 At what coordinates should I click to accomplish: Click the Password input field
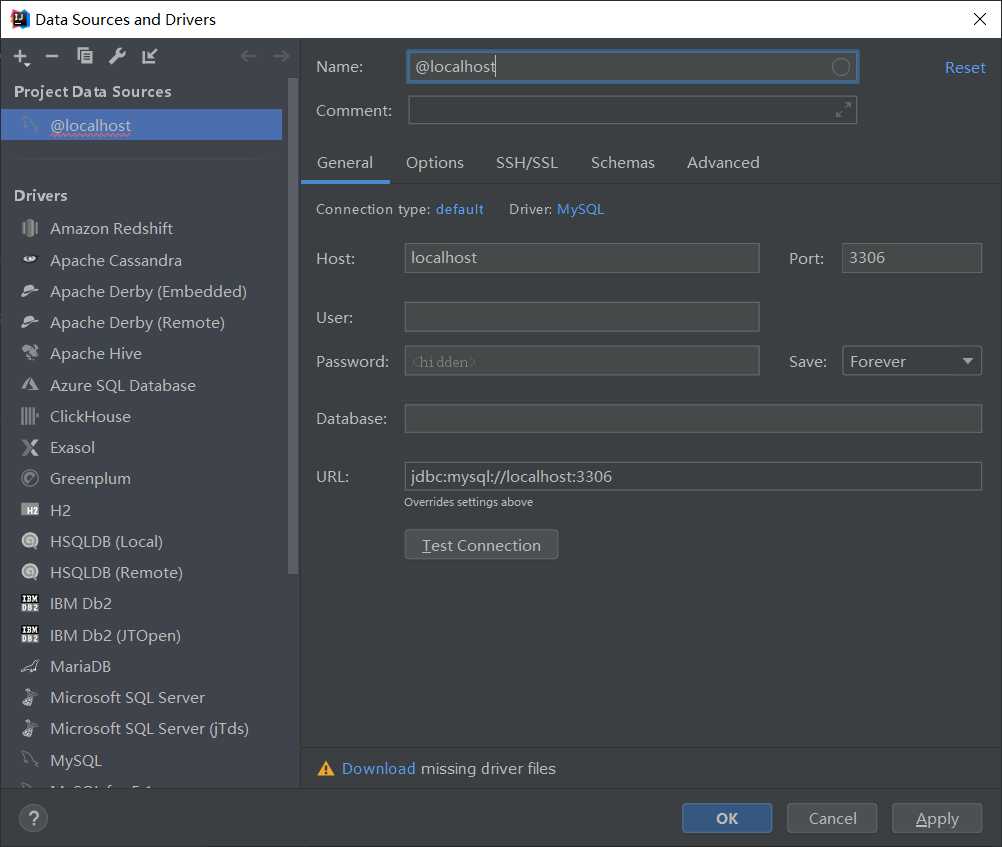tap(582, 361)
